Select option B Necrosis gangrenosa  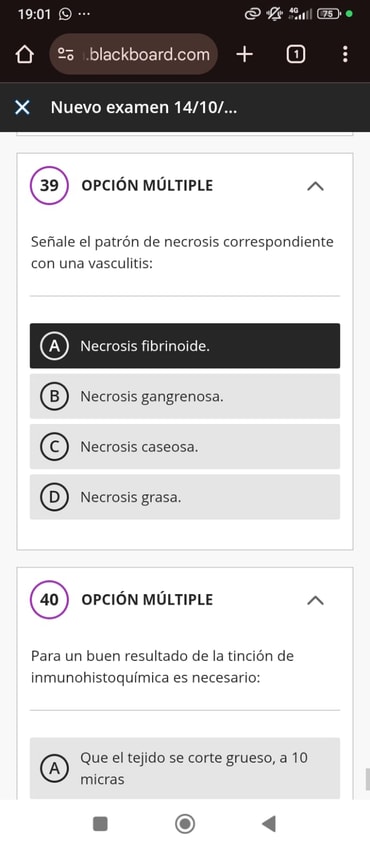pos(185,396)
